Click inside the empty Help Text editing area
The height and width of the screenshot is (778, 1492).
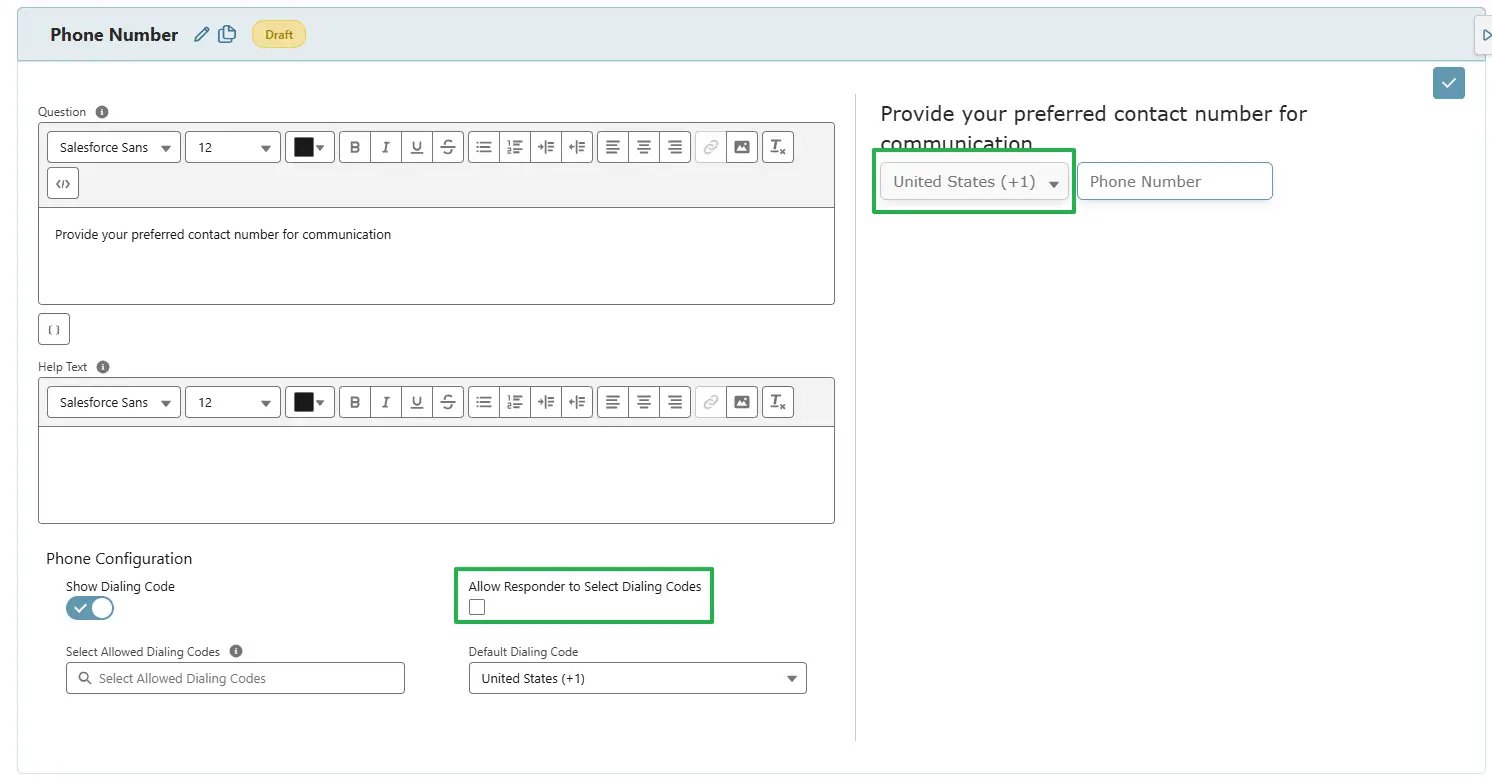[436, 475]
